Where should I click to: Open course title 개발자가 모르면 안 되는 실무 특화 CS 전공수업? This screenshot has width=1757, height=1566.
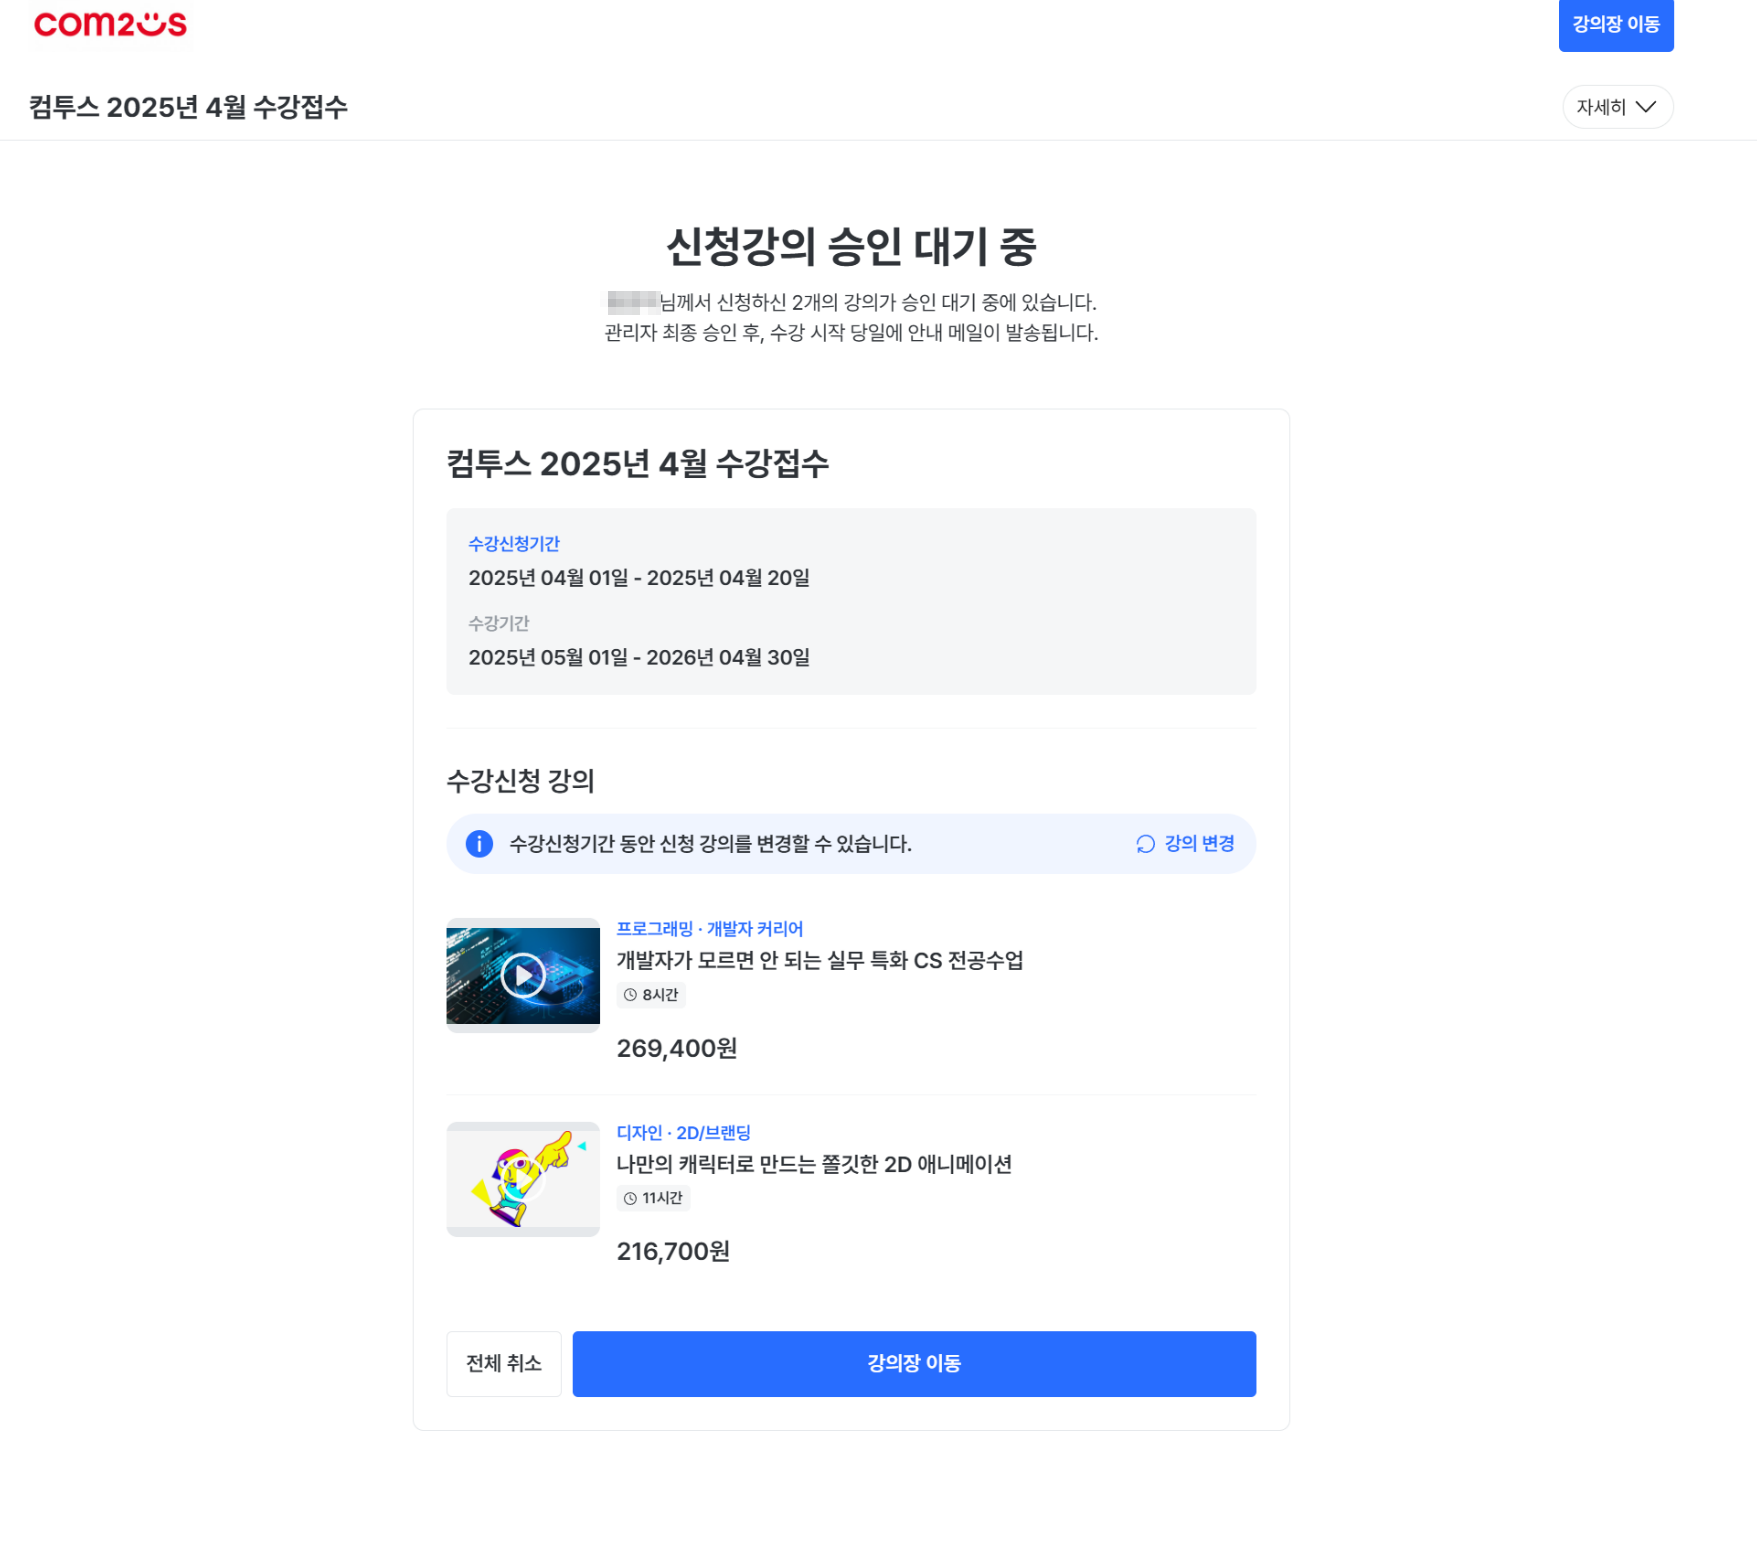point(820,960)
